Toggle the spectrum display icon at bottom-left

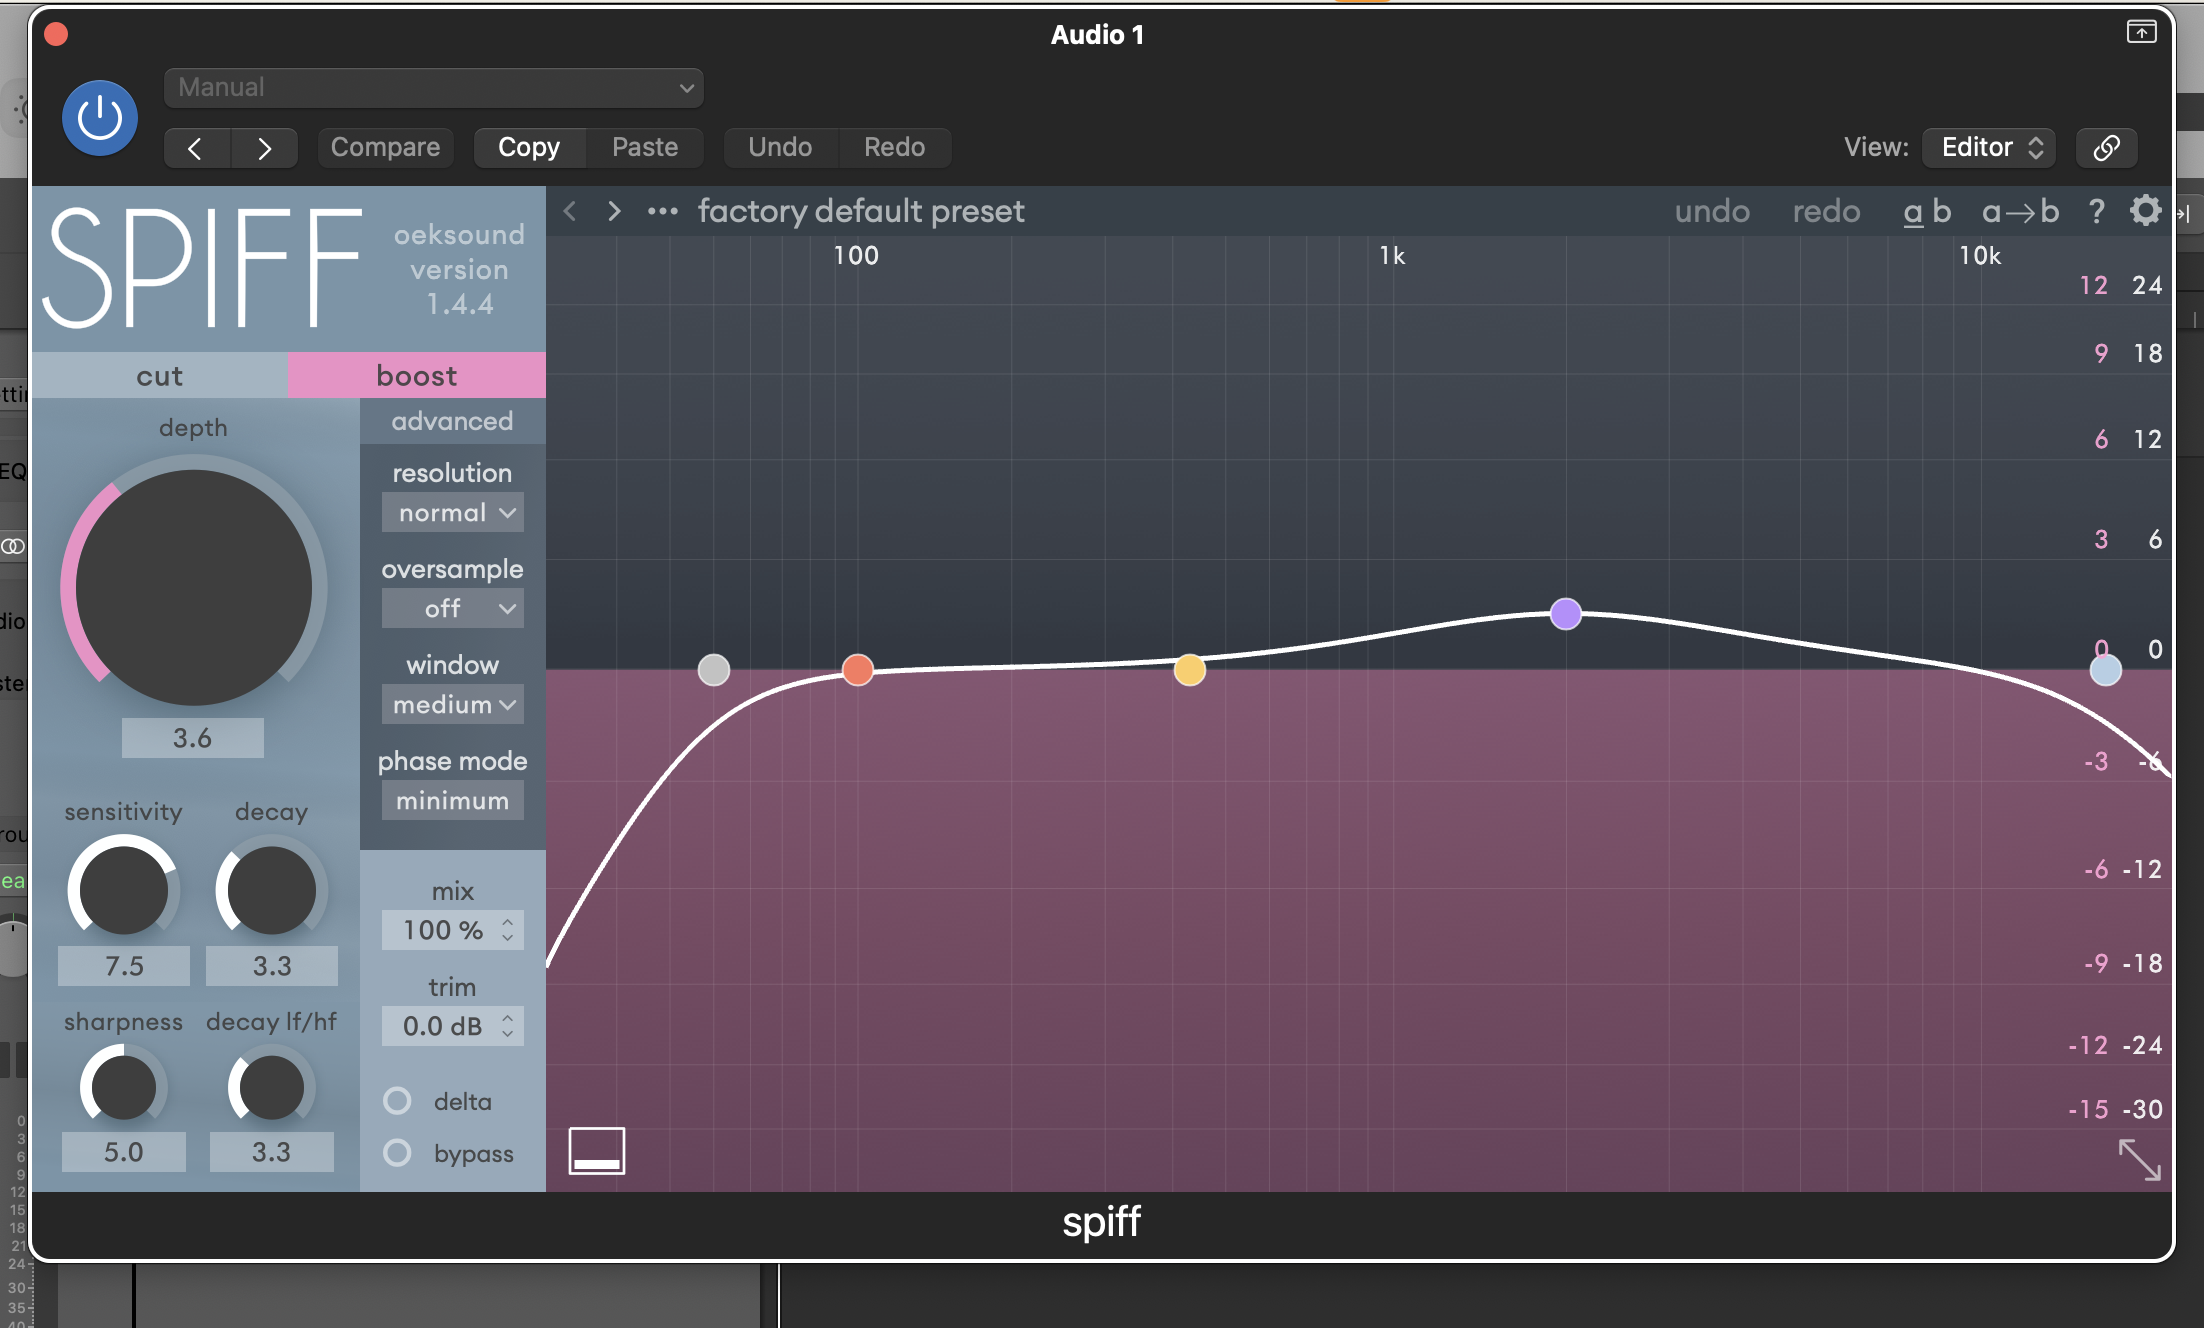click(x=597, y=1151)
